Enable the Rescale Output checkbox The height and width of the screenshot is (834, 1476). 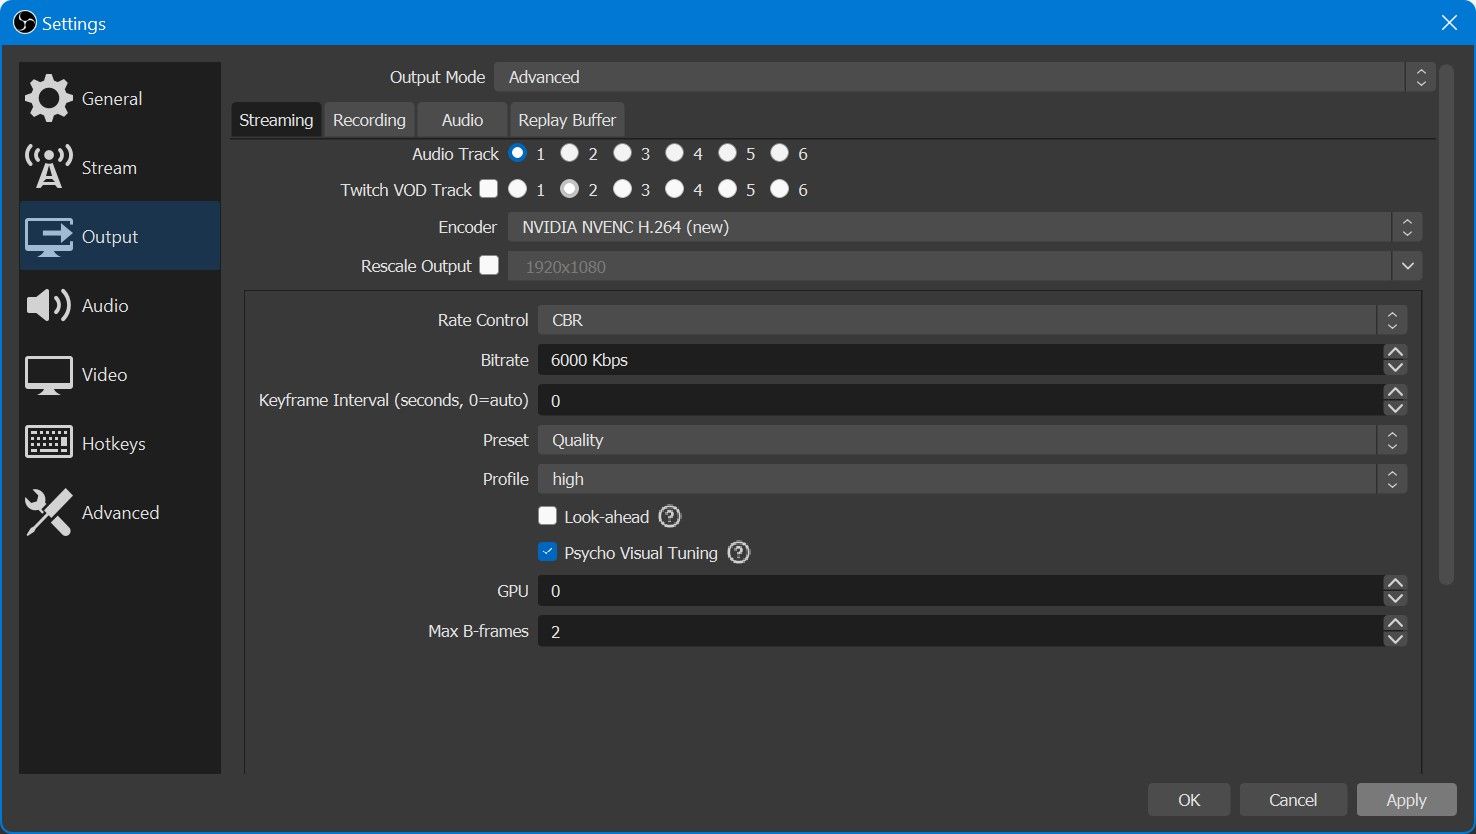(489, 266)
